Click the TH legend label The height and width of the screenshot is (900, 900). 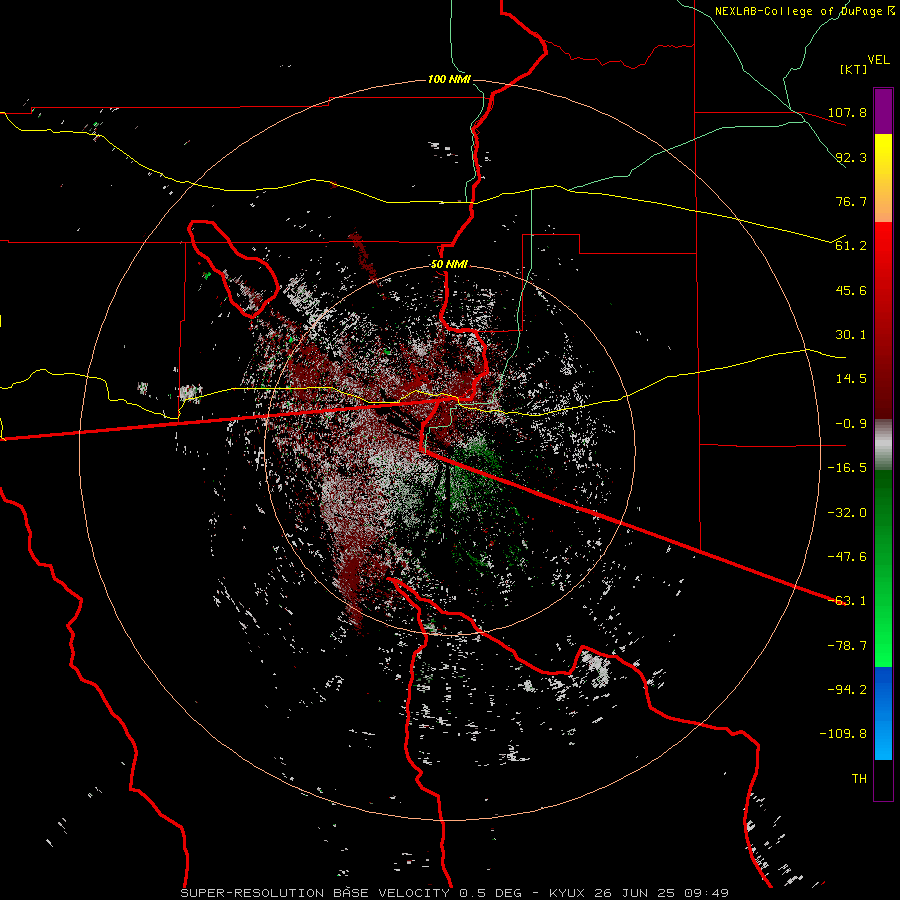pos(859,779)
